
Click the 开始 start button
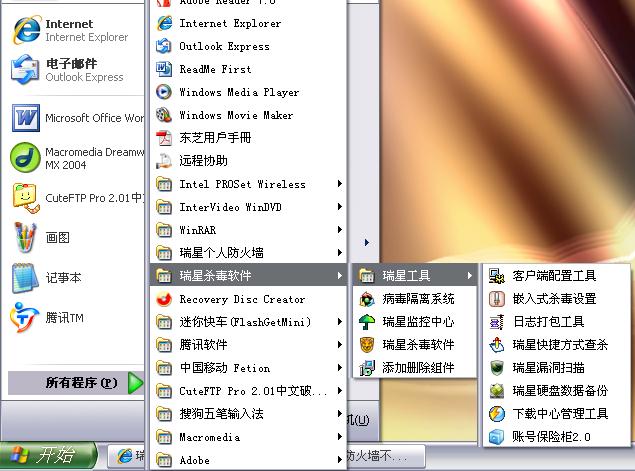pos(48,455)
